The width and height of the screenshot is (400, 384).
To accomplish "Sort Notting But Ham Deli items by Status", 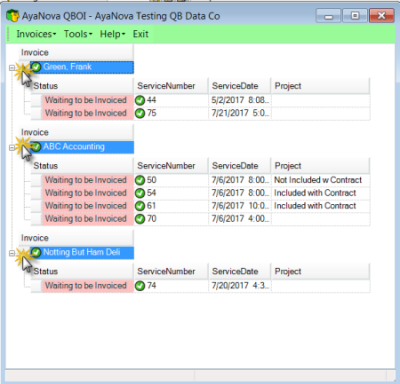I will pos(82,272).
